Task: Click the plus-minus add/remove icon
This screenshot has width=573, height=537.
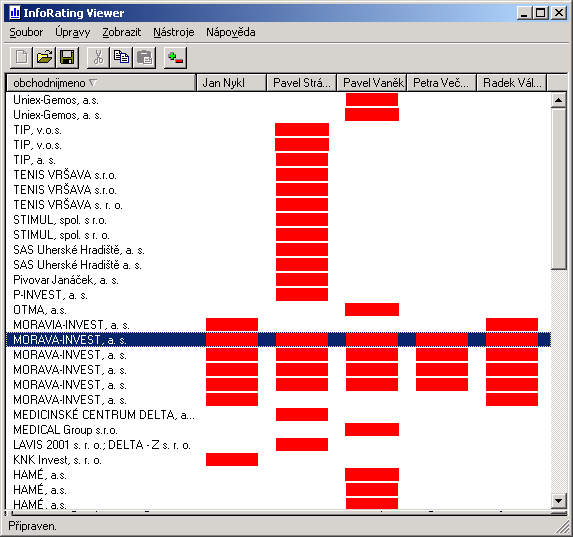Action: pyautogui.click(x=175, y=58)
